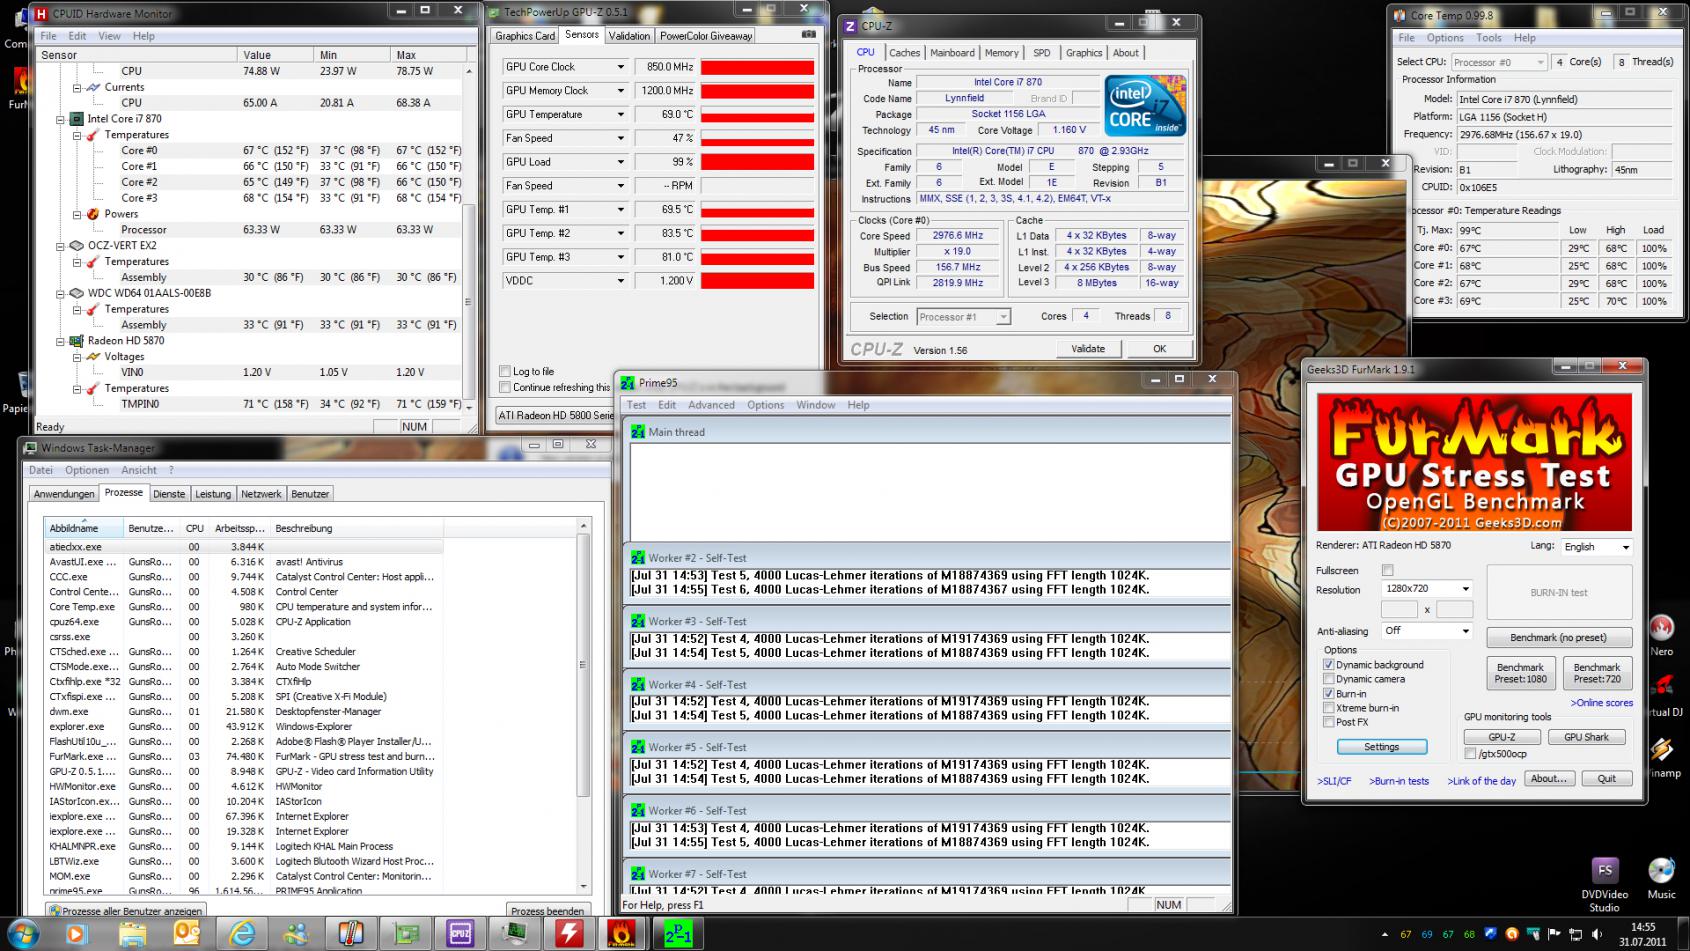The width and height of the screenshot is (1690, 951).
Task: Uncheck Dynamic background option in FurMark
Action: coord(1329,665)
